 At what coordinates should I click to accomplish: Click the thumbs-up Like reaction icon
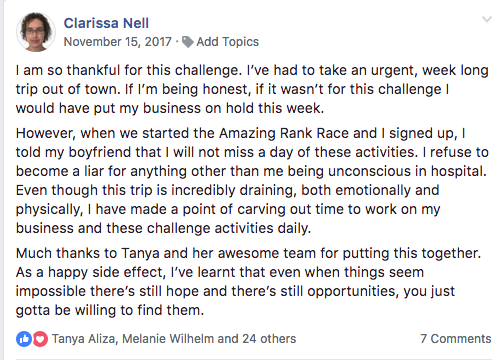click(24, 339)
